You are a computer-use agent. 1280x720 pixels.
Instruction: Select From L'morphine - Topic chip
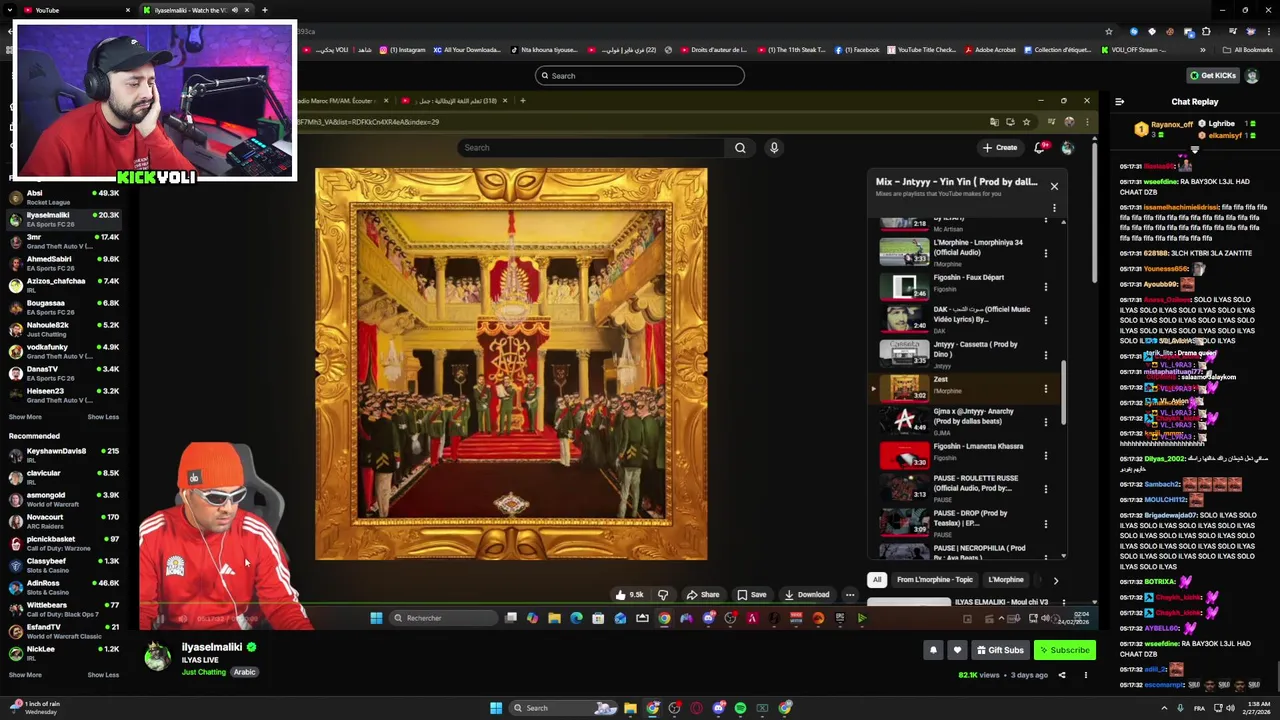click(934, 580)
